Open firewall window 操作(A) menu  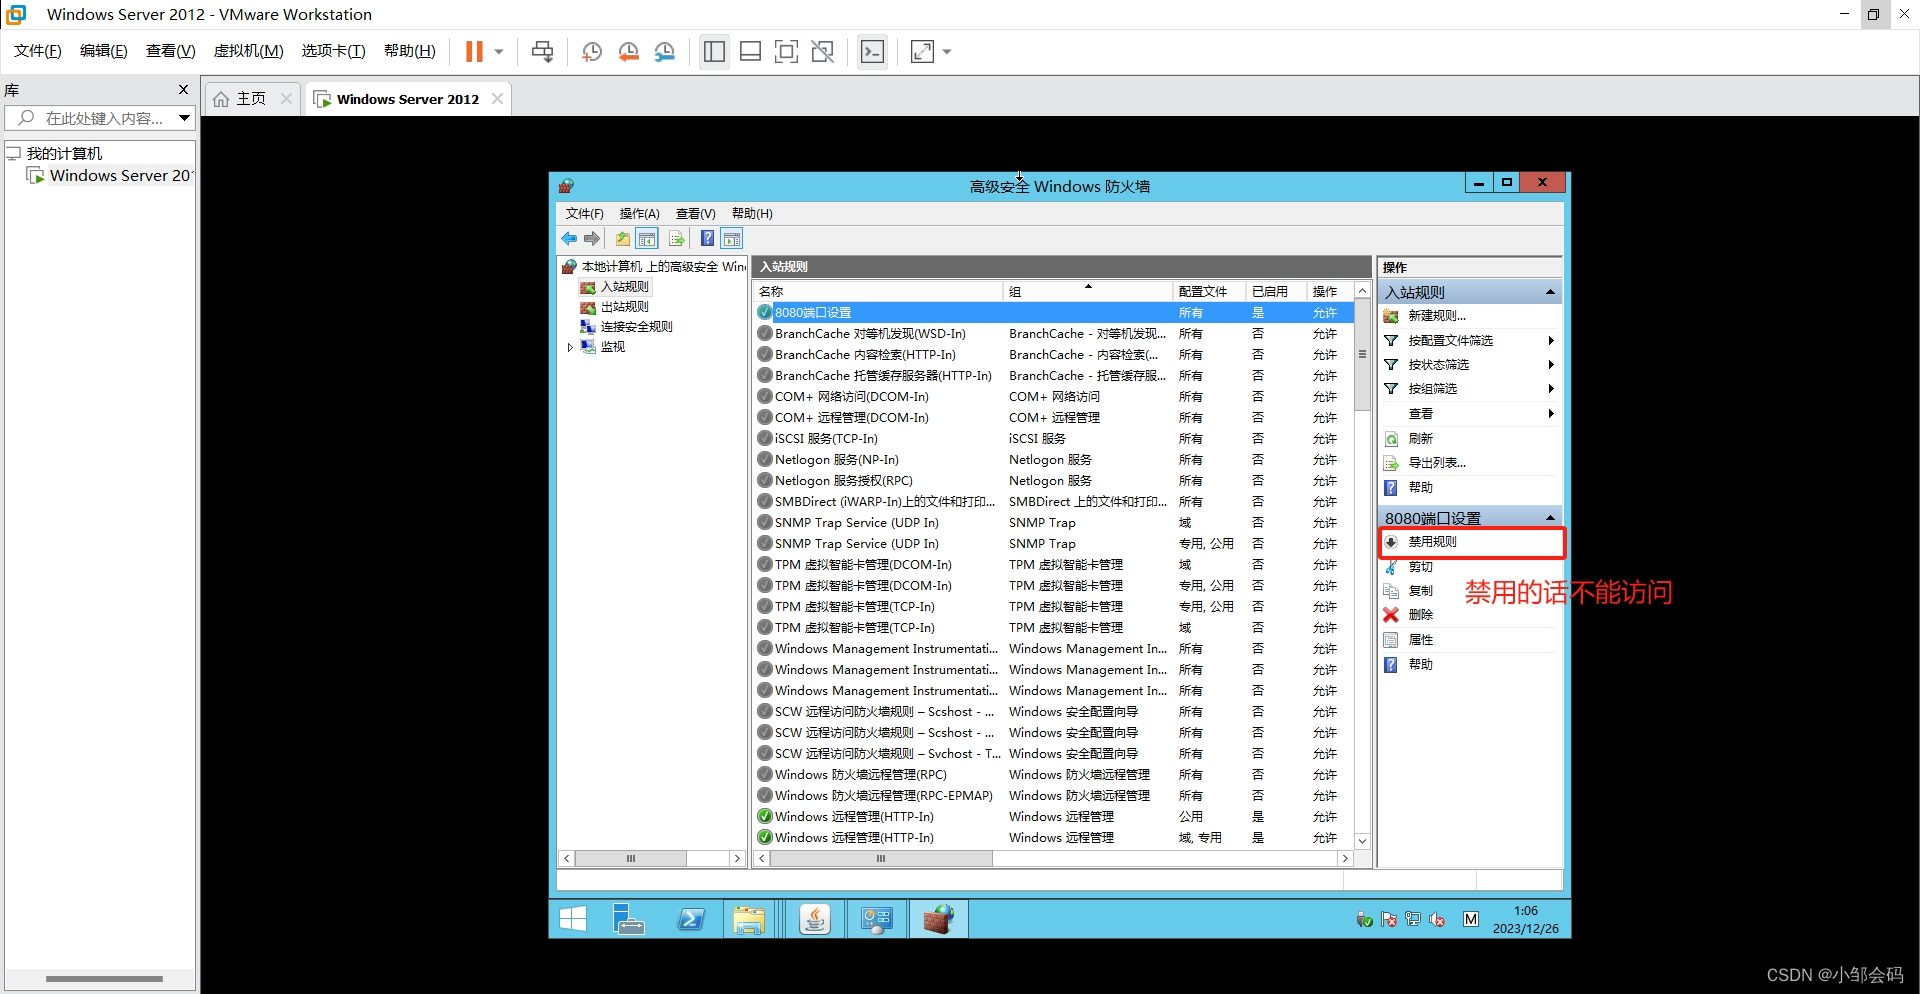tap(639, 213)
